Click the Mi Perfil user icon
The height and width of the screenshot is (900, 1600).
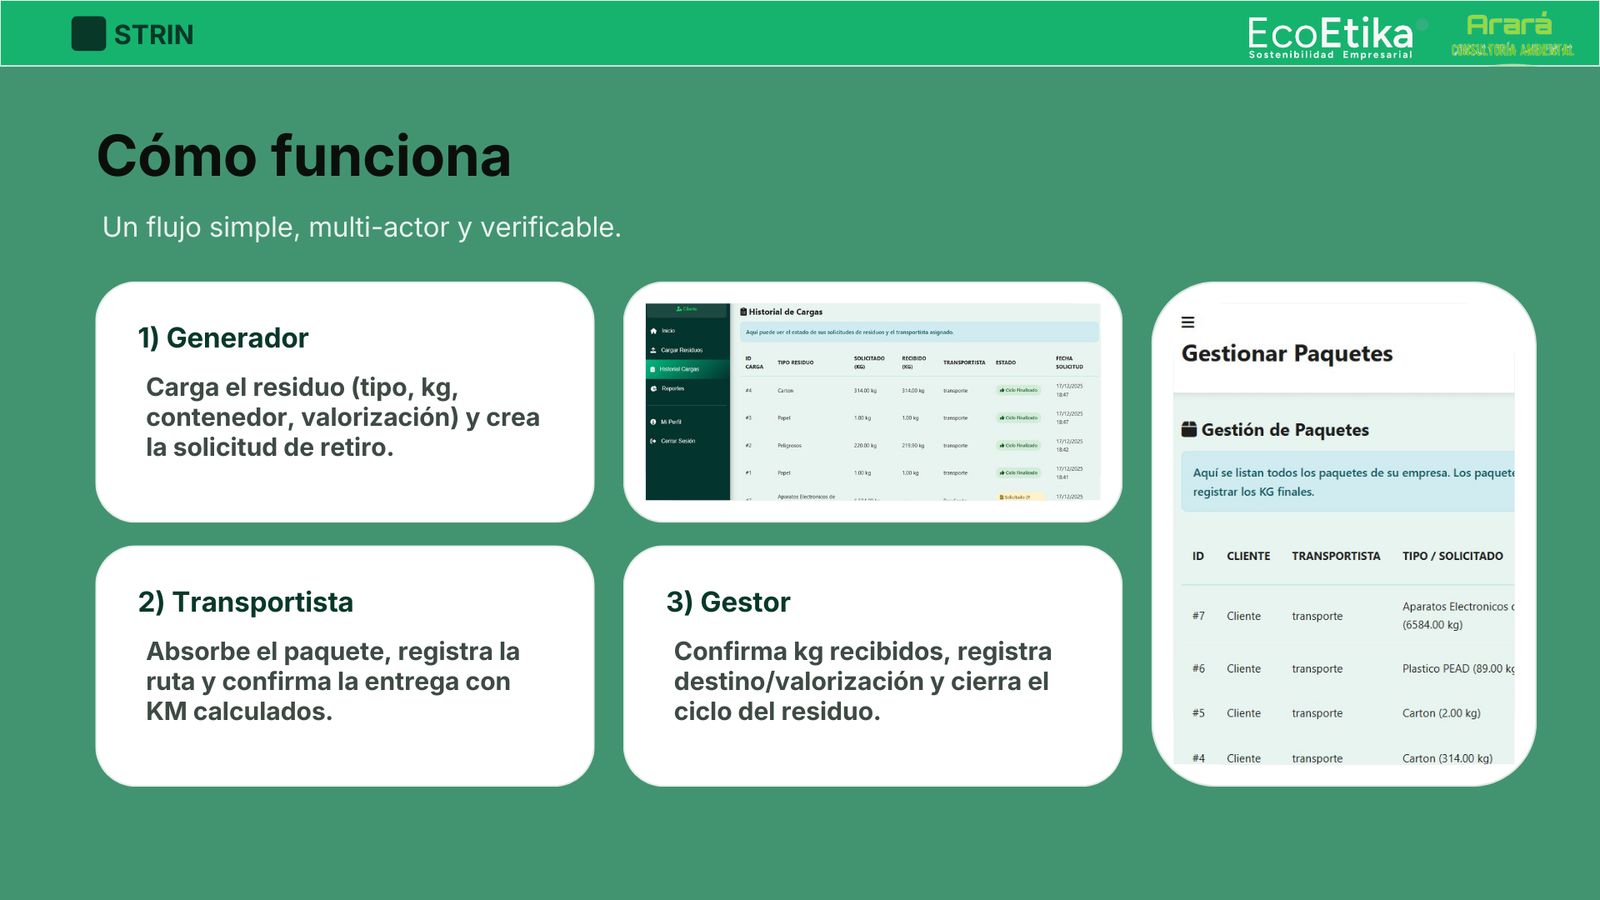[x=654, y=422]
